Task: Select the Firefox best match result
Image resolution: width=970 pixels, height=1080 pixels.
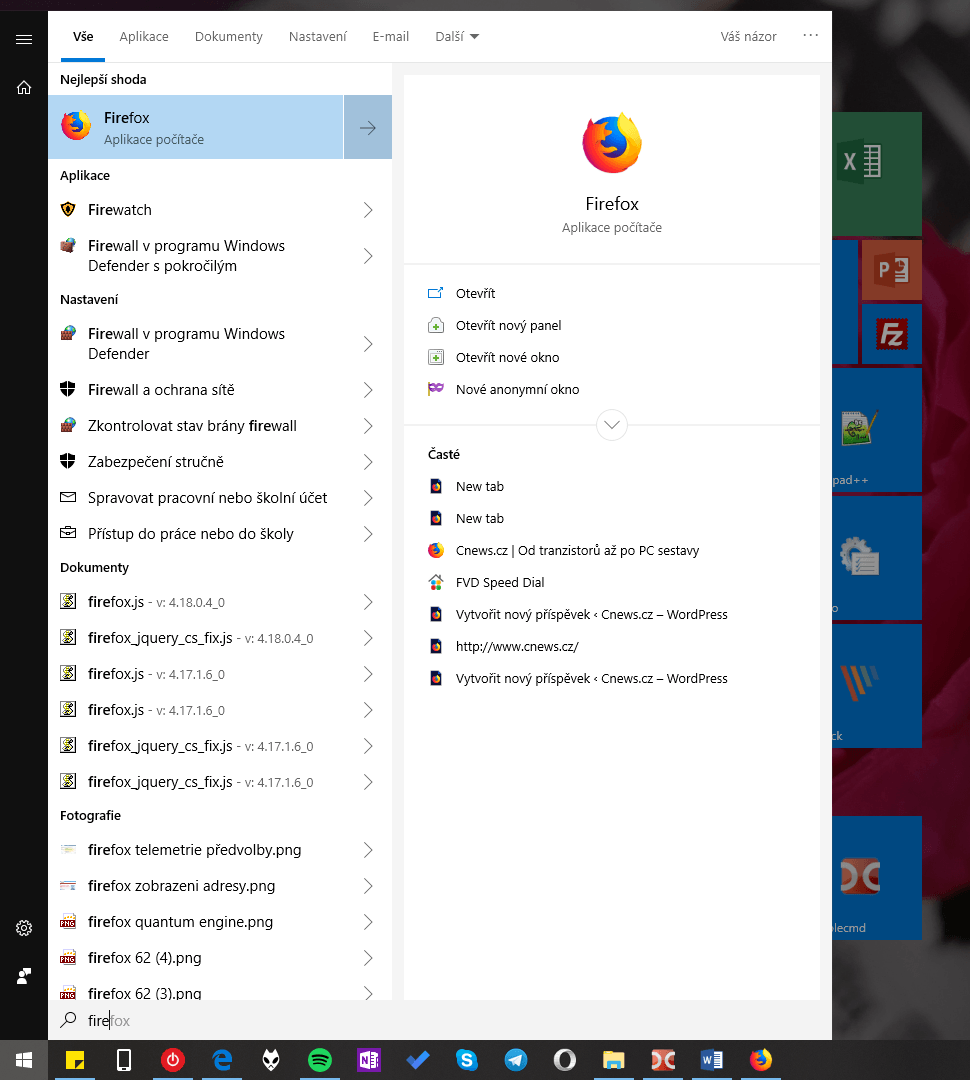Action: click(x=196, y=127)
